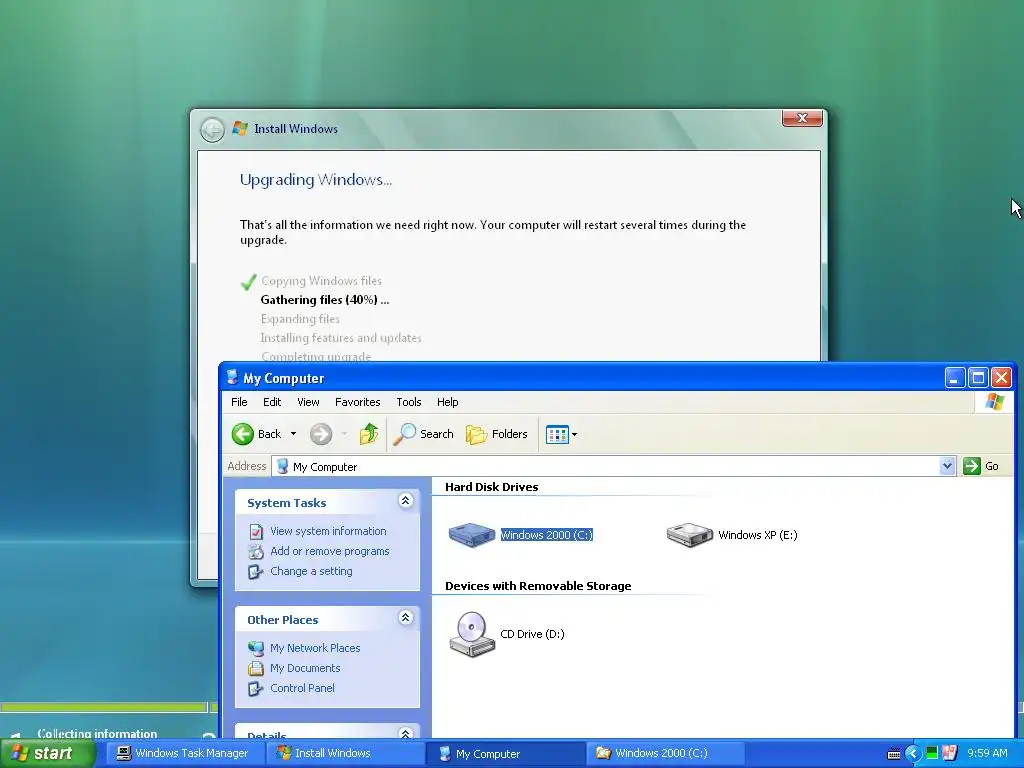Viewport: 1024px width, 768px height.
Task: Click the Control Panel icon in Other Places
Action: [256, 689]
